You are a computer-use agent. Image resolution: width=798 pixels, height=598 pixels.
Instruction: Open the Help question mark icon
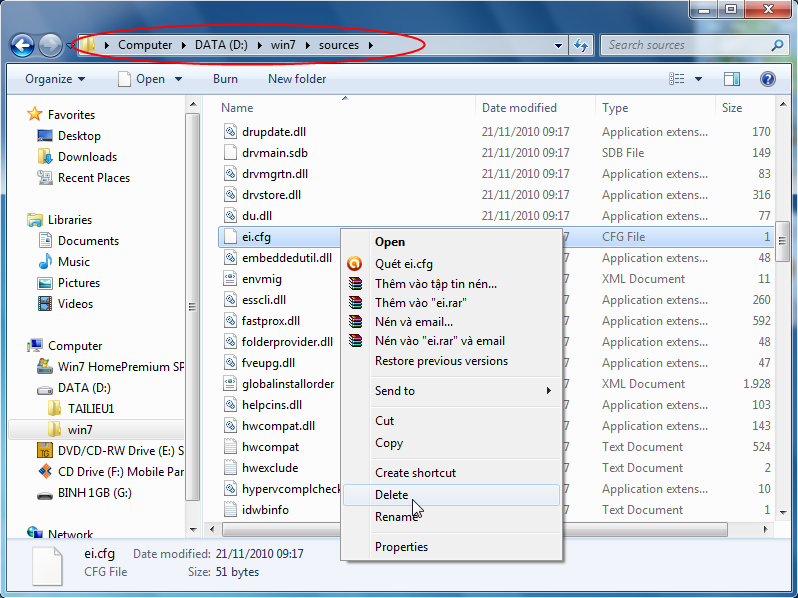767,79
